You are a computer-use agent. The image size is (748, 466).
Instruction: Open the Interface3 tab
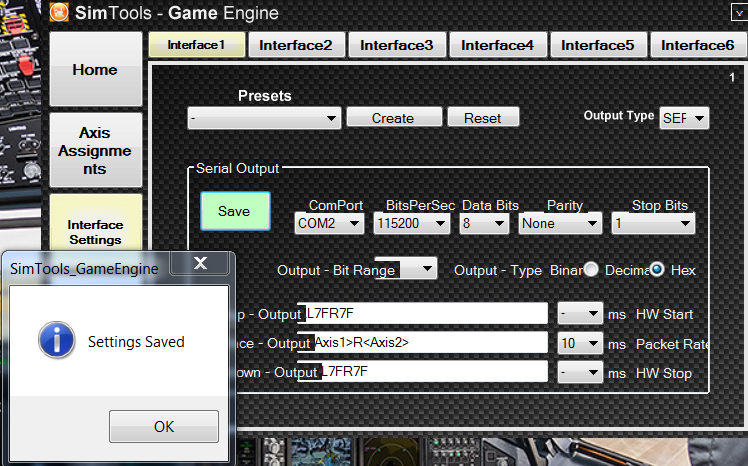click(397, 45)
